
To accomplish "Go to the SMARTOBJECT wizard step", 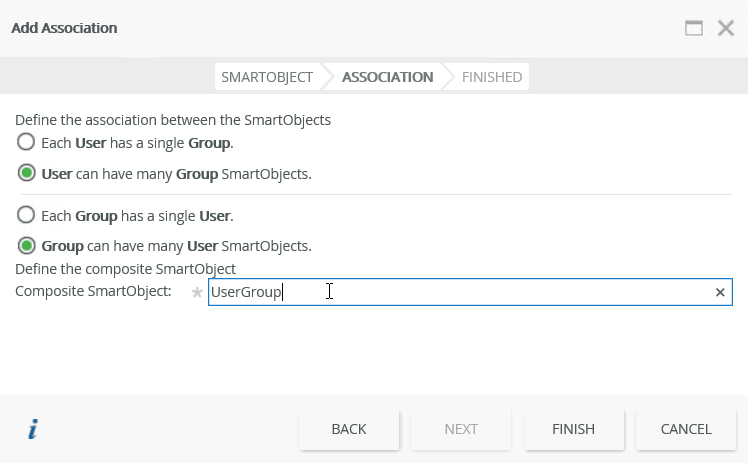I will [x=266, y=77].
